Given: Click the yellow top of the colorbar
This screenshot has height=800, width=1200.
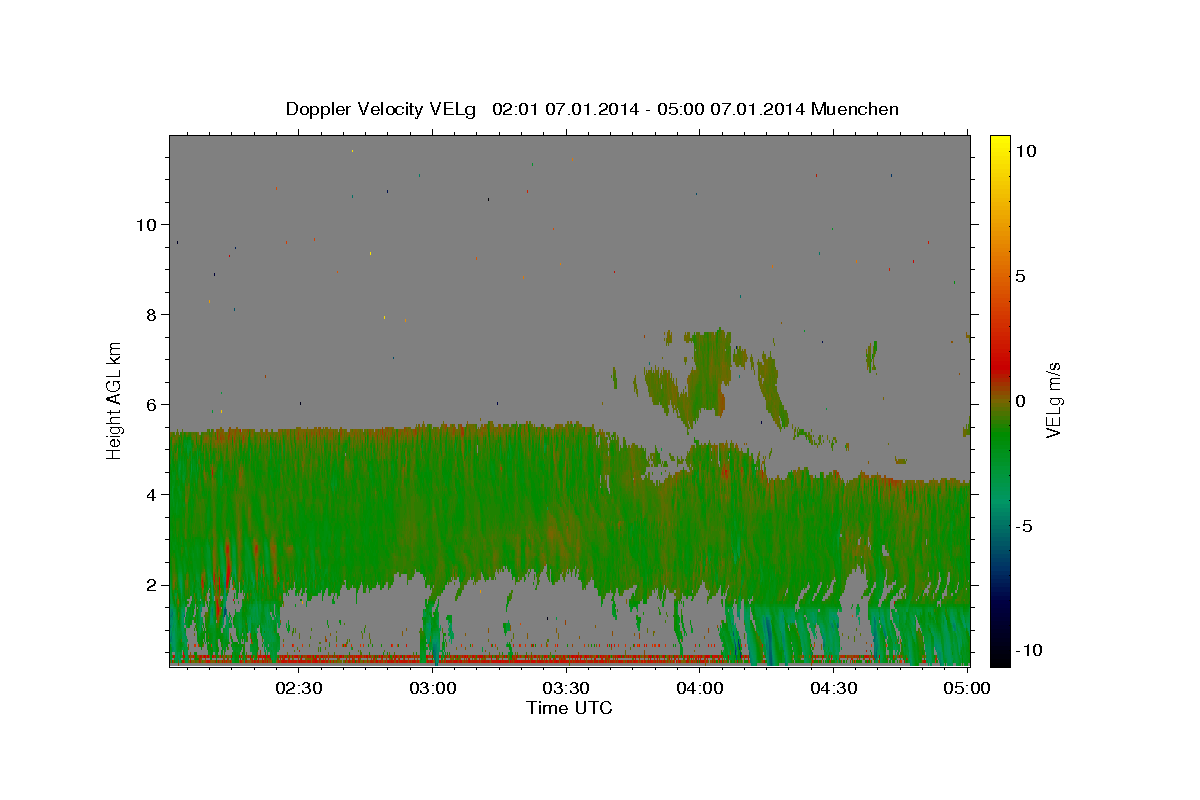Looking at the screenshot, I should pos(1000,143).
